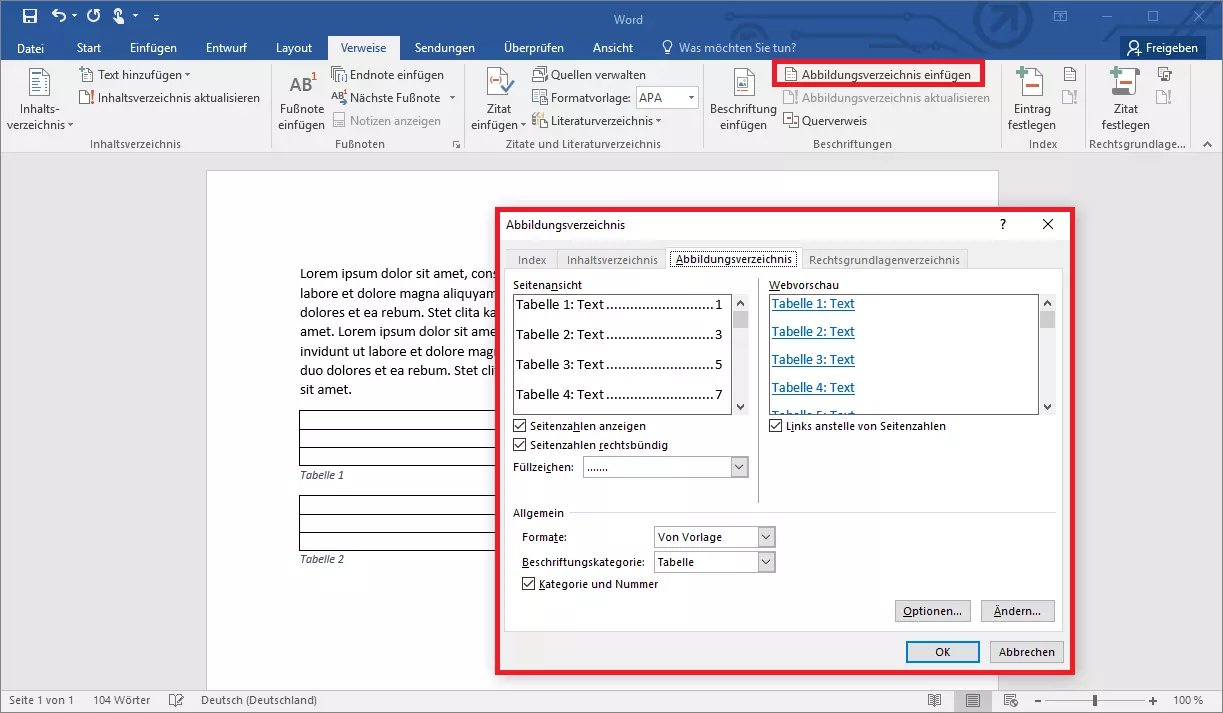Viewport: 1223px width, 713px height.
Task: Click the dialog help question mark
Action: (x=1003, y=225)
